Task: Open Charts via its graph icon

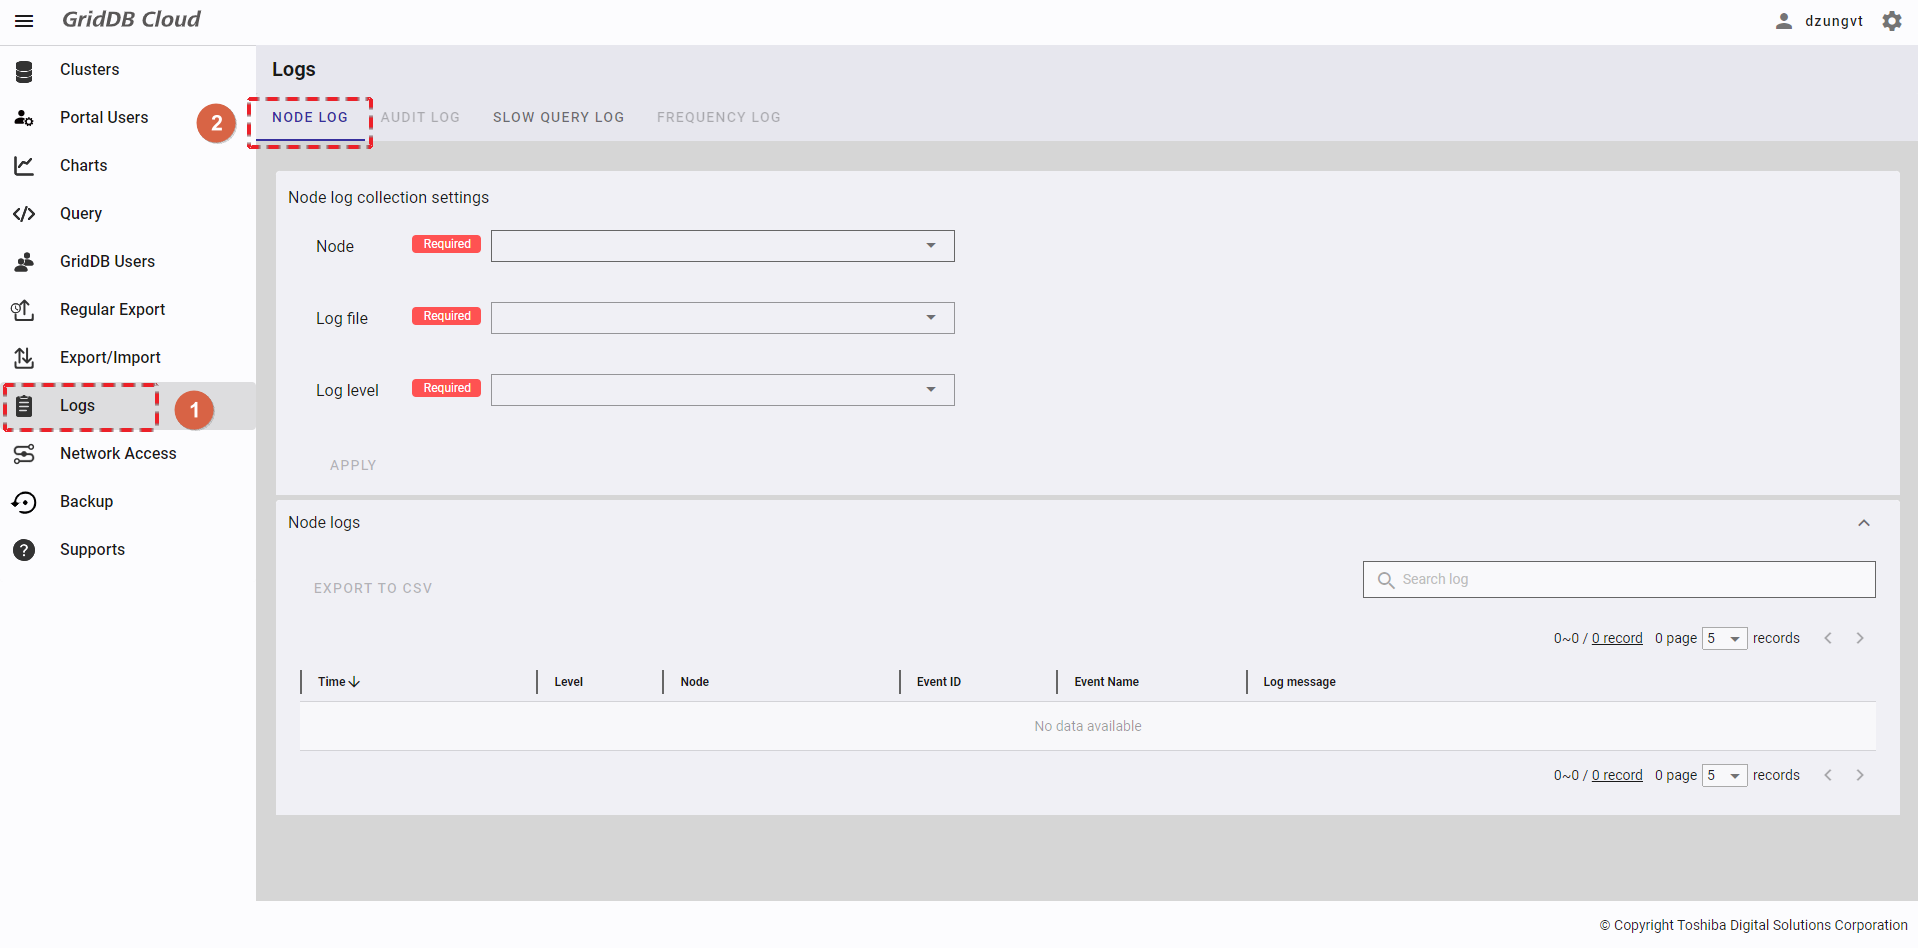Action: point(24,166)
